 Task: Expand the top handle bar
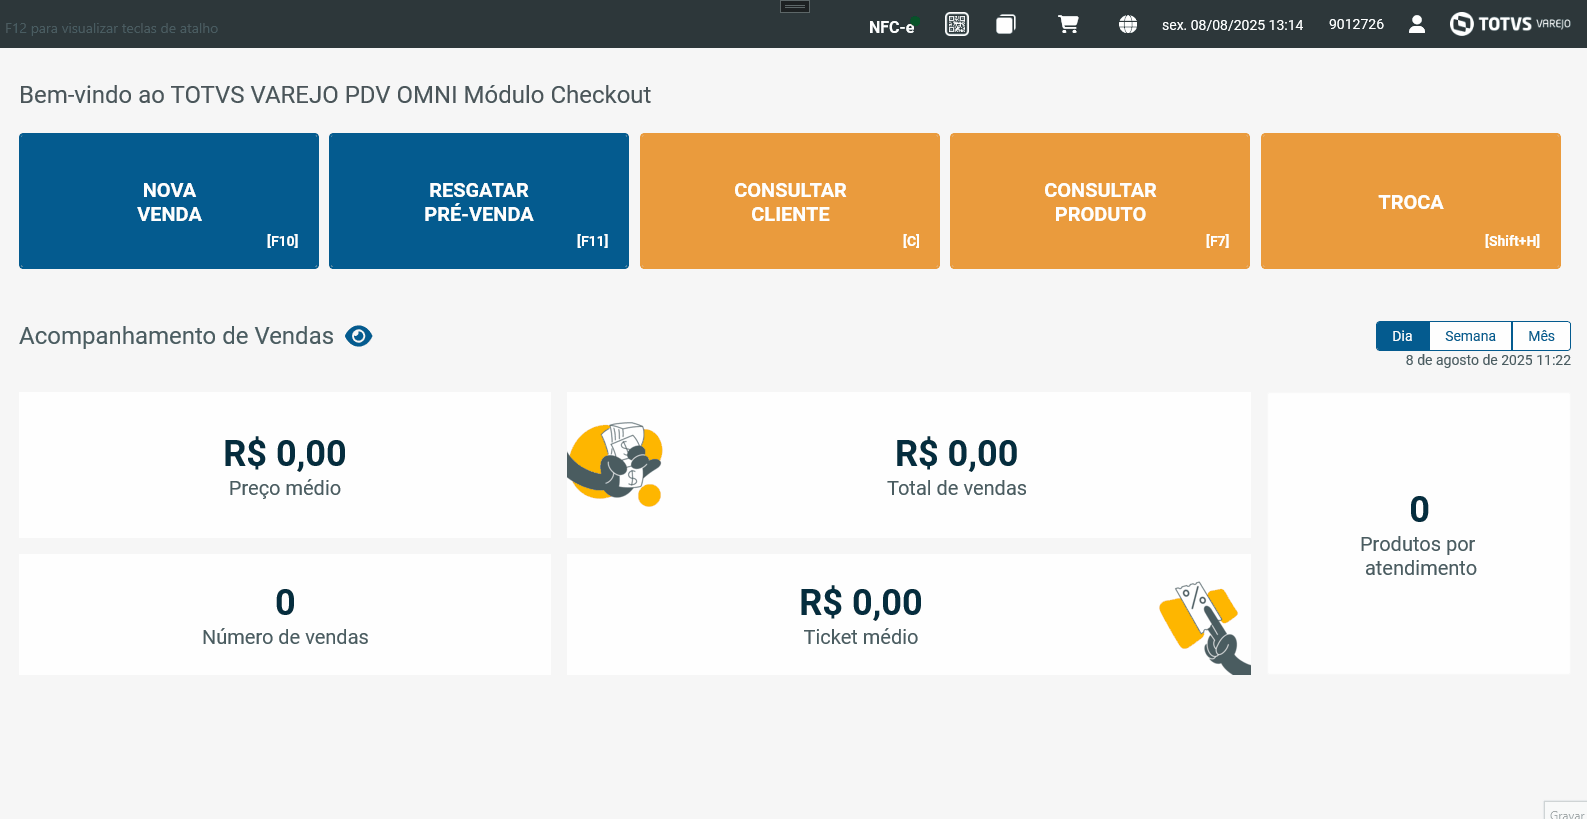795,6
